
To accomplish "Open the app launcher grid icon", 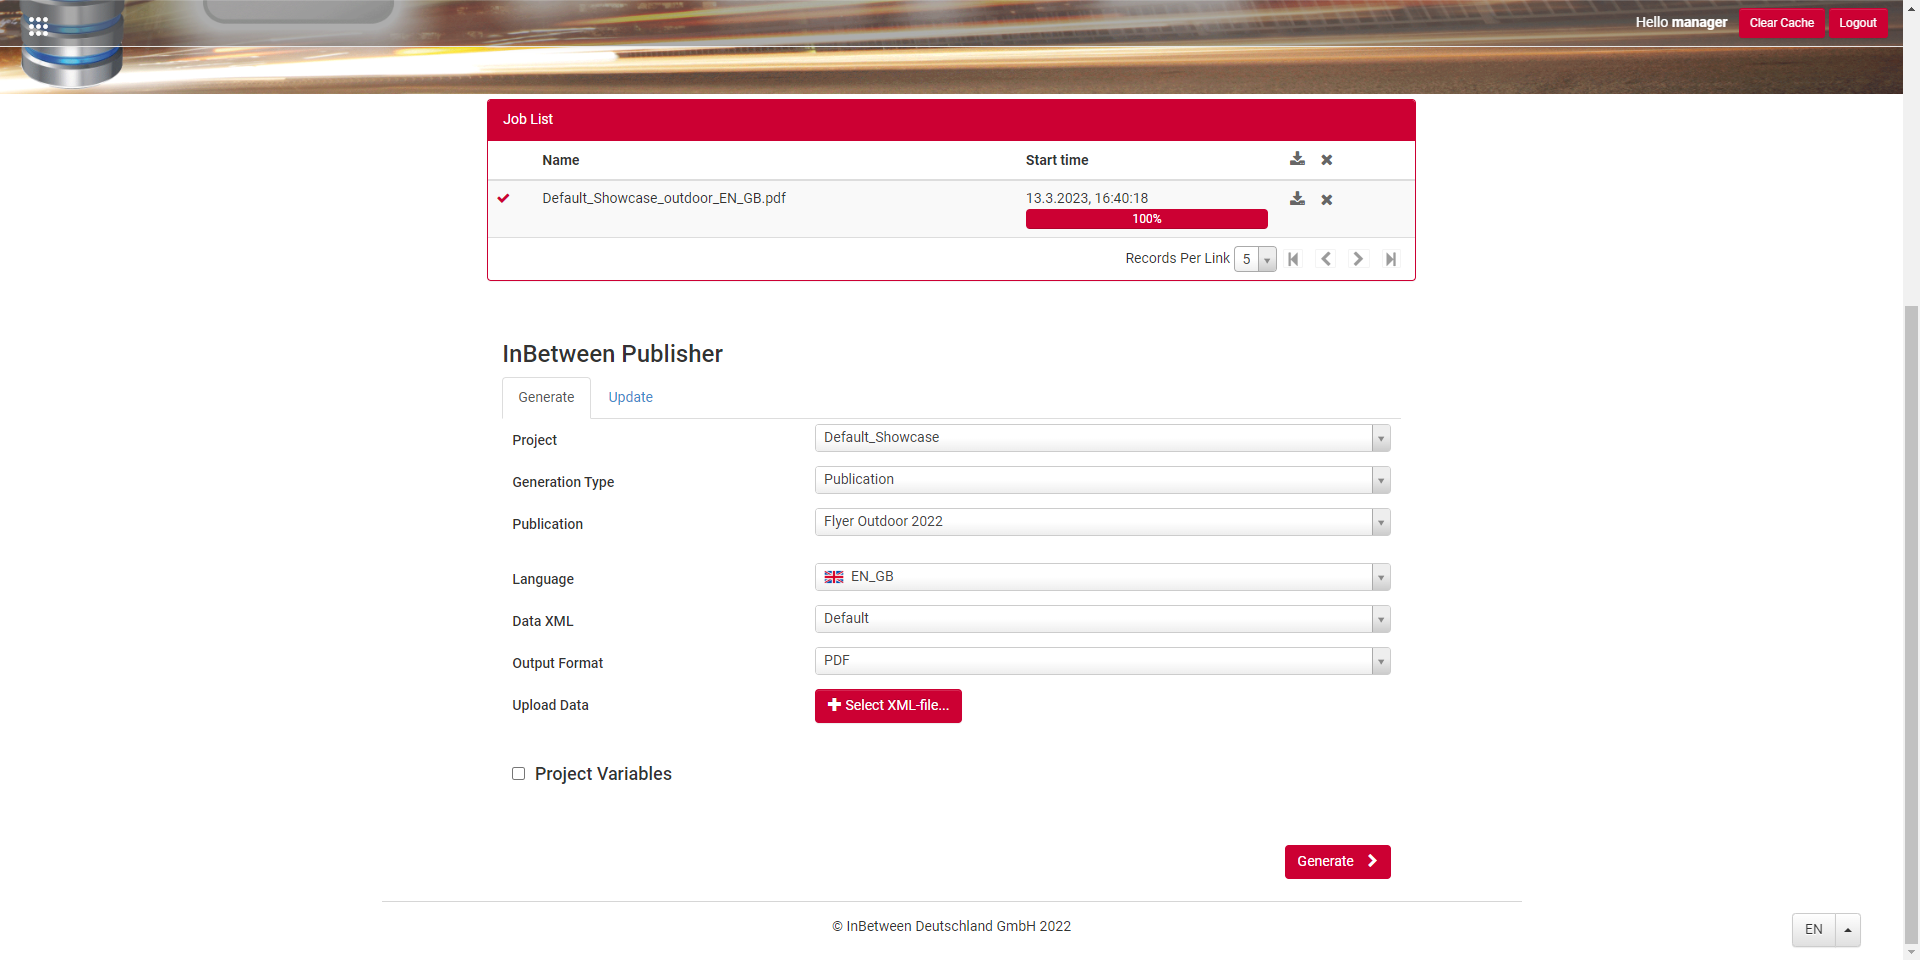I will click(x=38, y=26).
